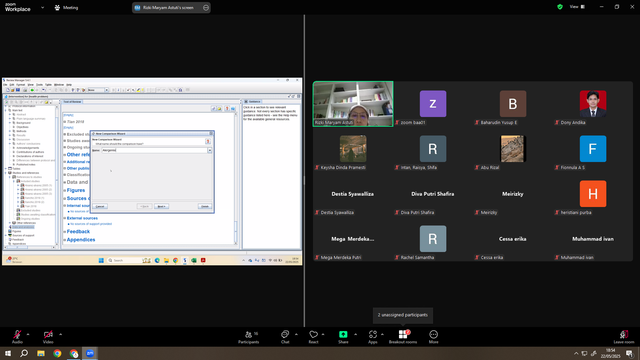The width and height of the screenshot is (640, 360).
Task: Click the Leave room button
Action: coord(624,337)
